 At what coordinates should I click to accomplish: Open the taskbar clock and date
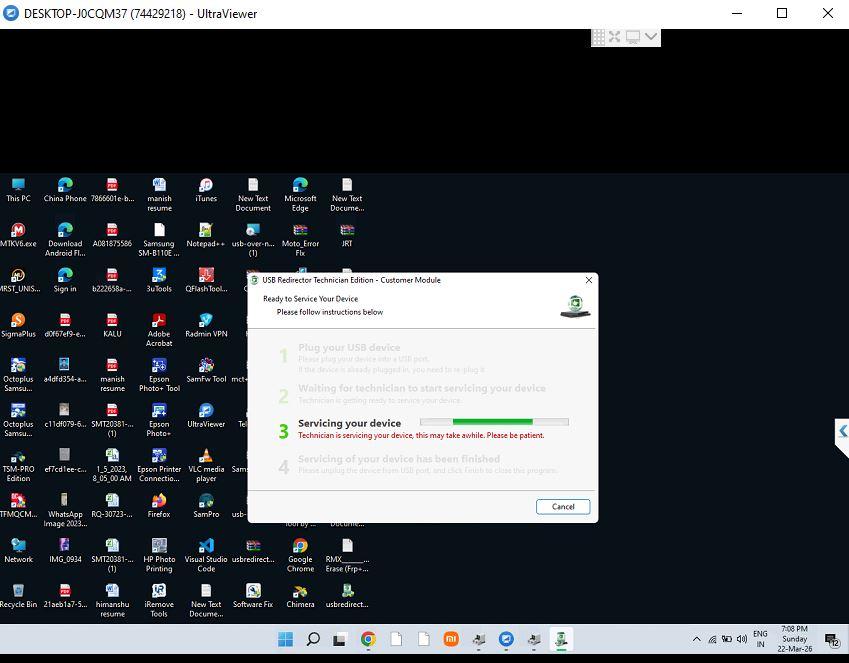(x=795, y=639)
